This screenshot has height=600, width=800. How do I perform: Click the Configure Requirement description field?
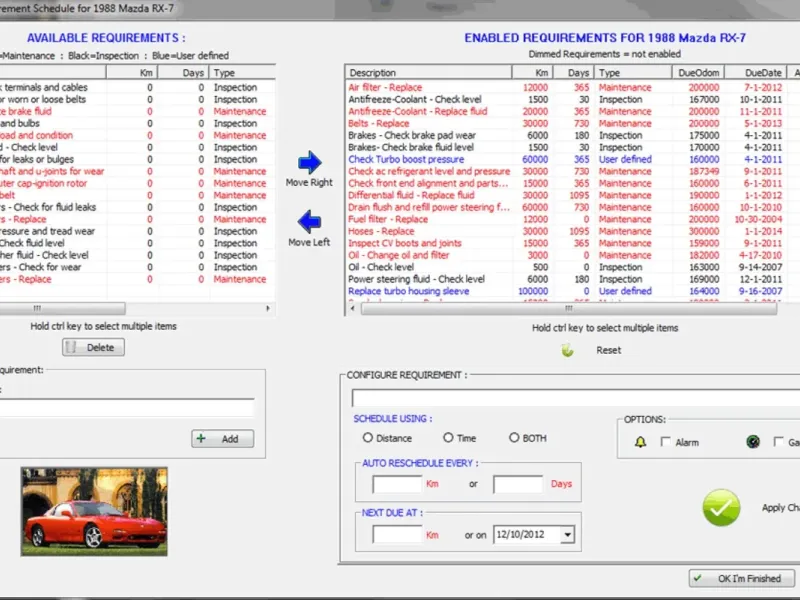(x=576, y=398)
